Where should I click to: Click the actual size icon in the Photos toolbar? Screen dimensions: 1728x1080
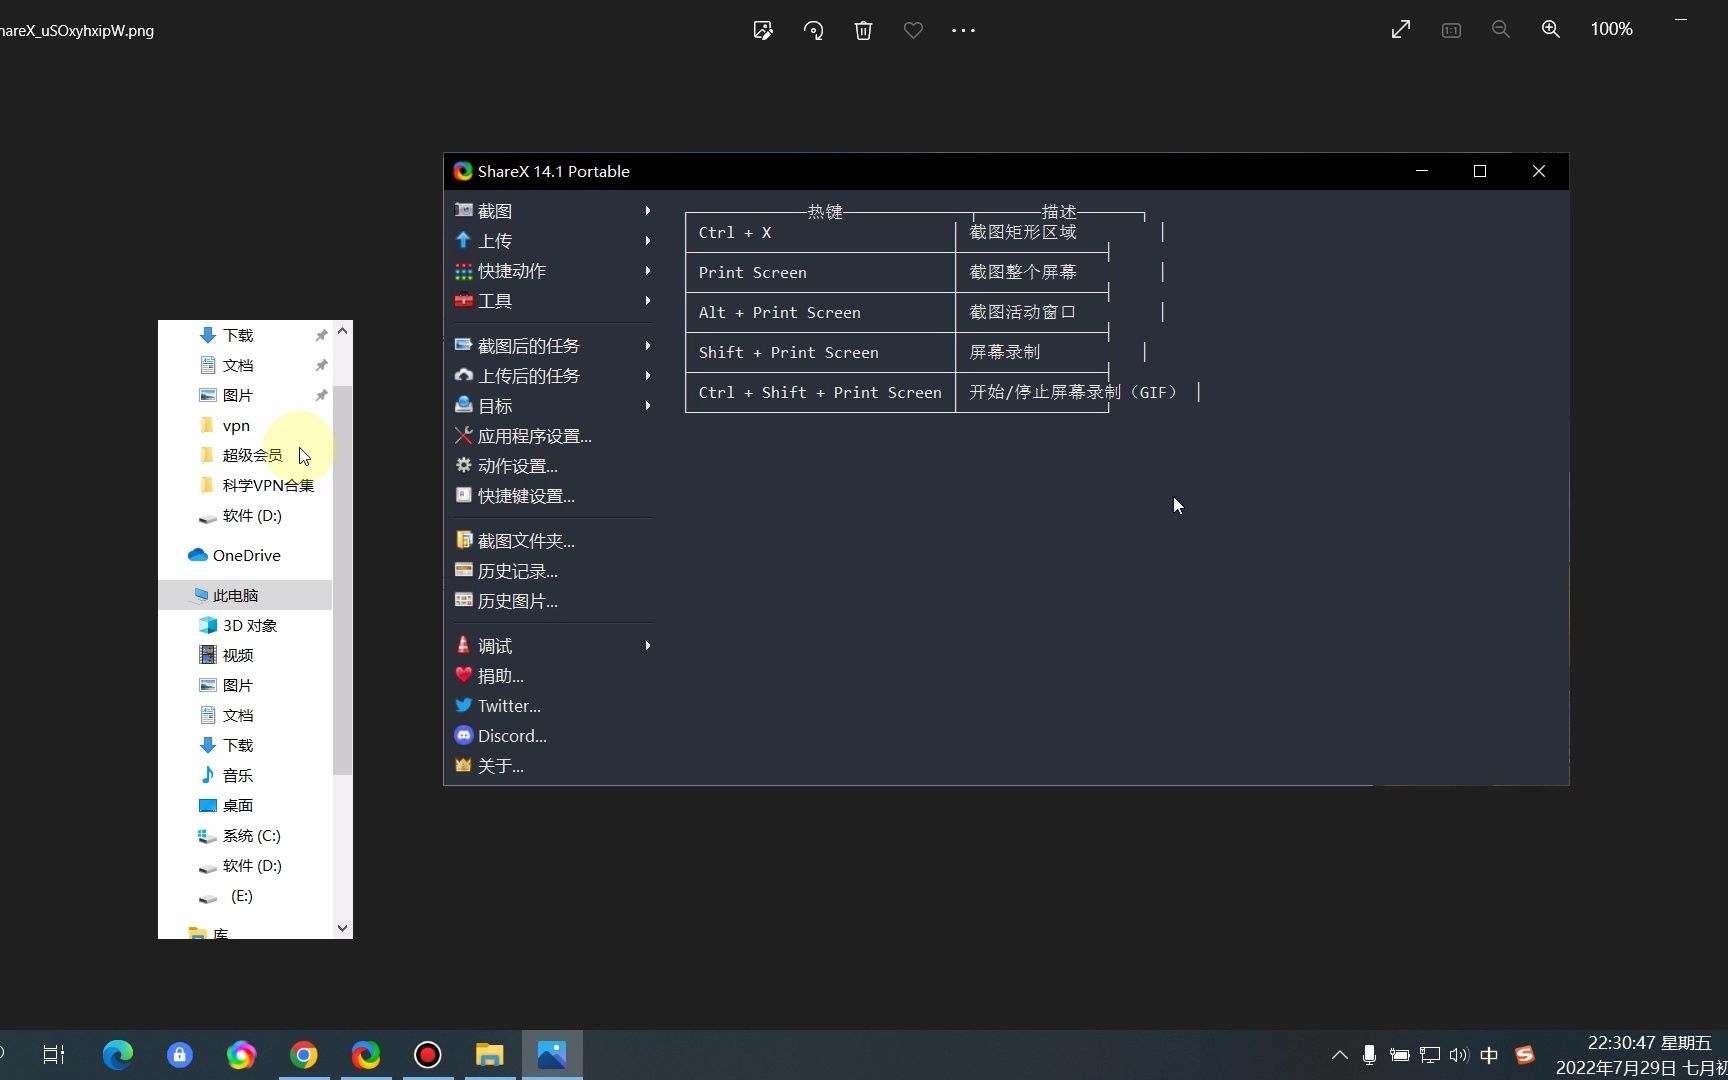tap(1451, 30)
